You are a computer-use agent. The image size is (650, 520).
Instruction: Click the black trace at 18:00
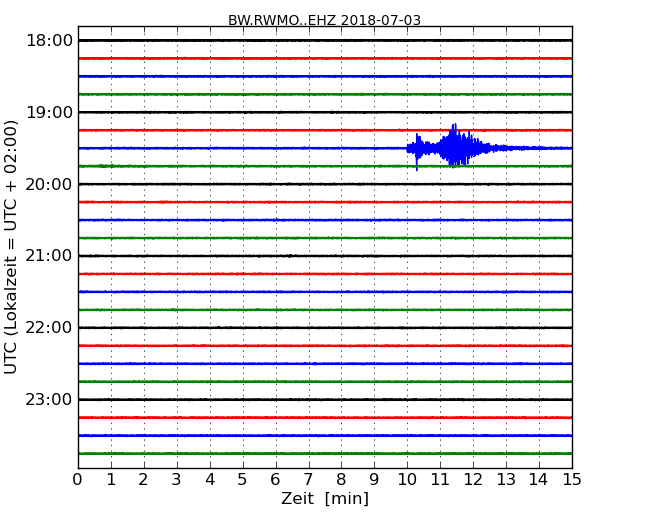[325, 41]
